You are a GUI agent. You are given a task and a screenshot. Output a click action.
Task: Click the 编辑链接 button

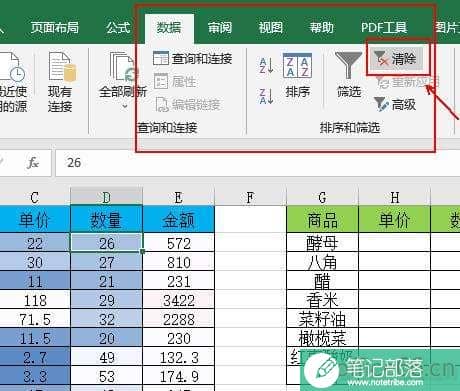click(188, 105)
